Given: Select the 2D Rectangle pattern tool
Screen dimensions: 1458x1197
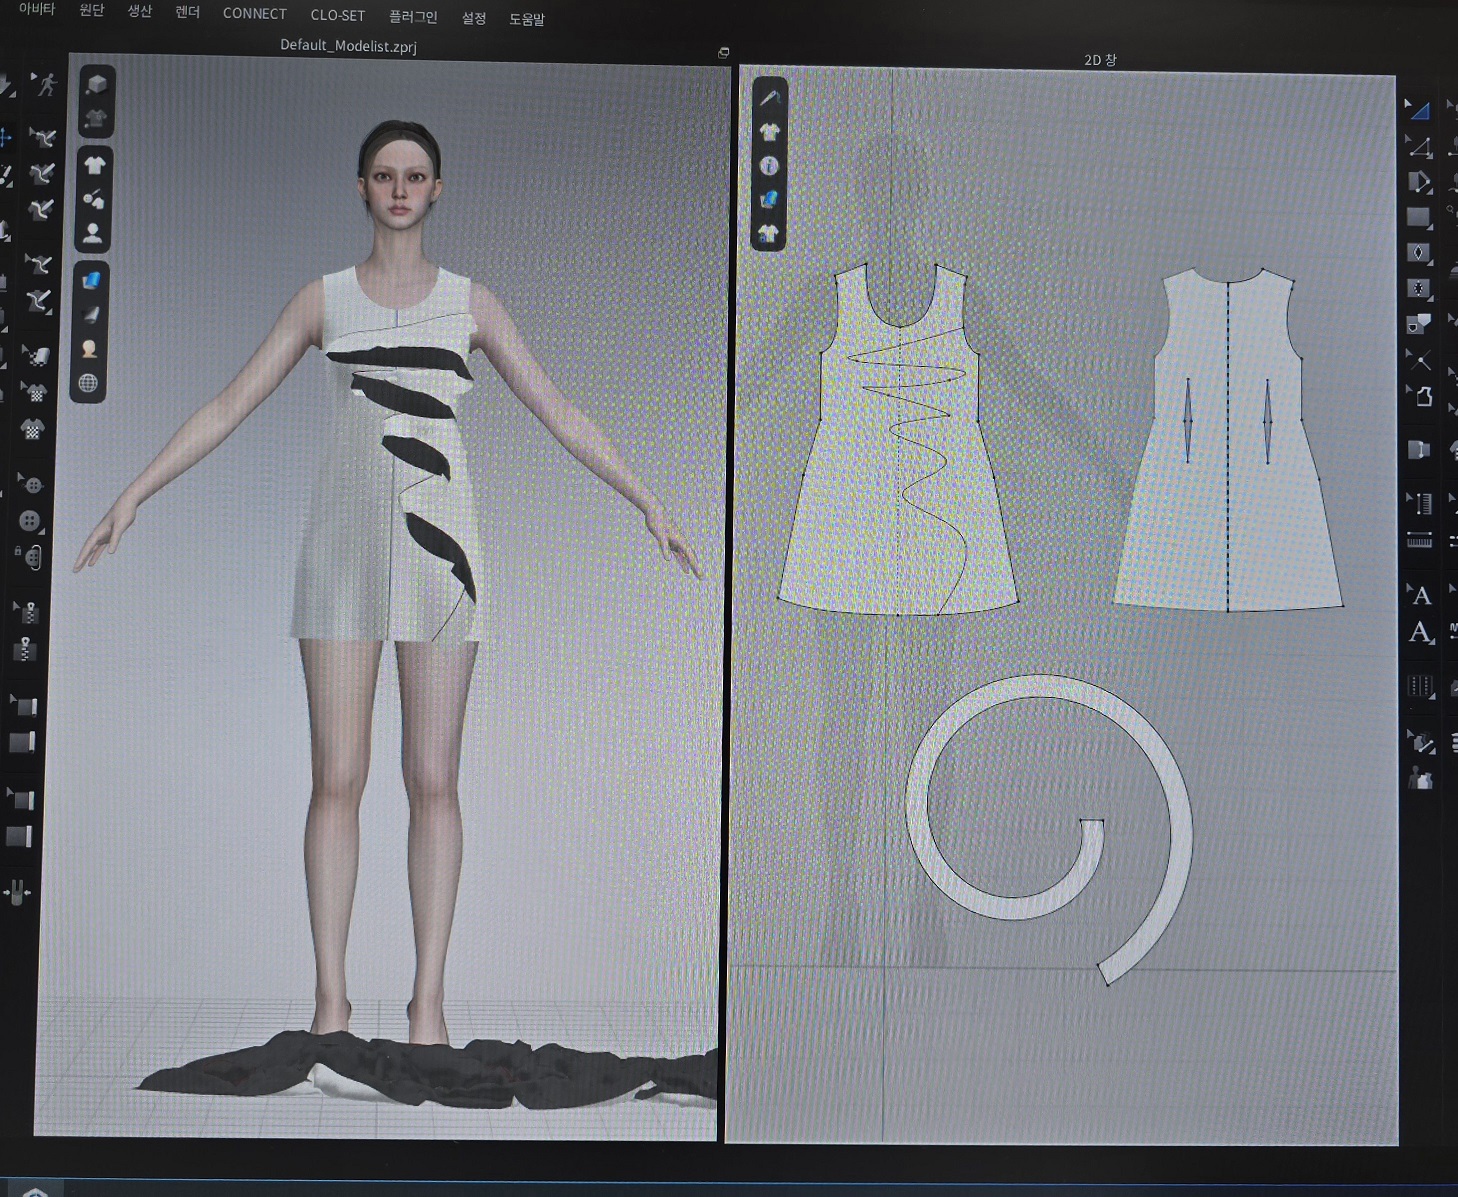Looking at the screenshot, I should 1418,217.
